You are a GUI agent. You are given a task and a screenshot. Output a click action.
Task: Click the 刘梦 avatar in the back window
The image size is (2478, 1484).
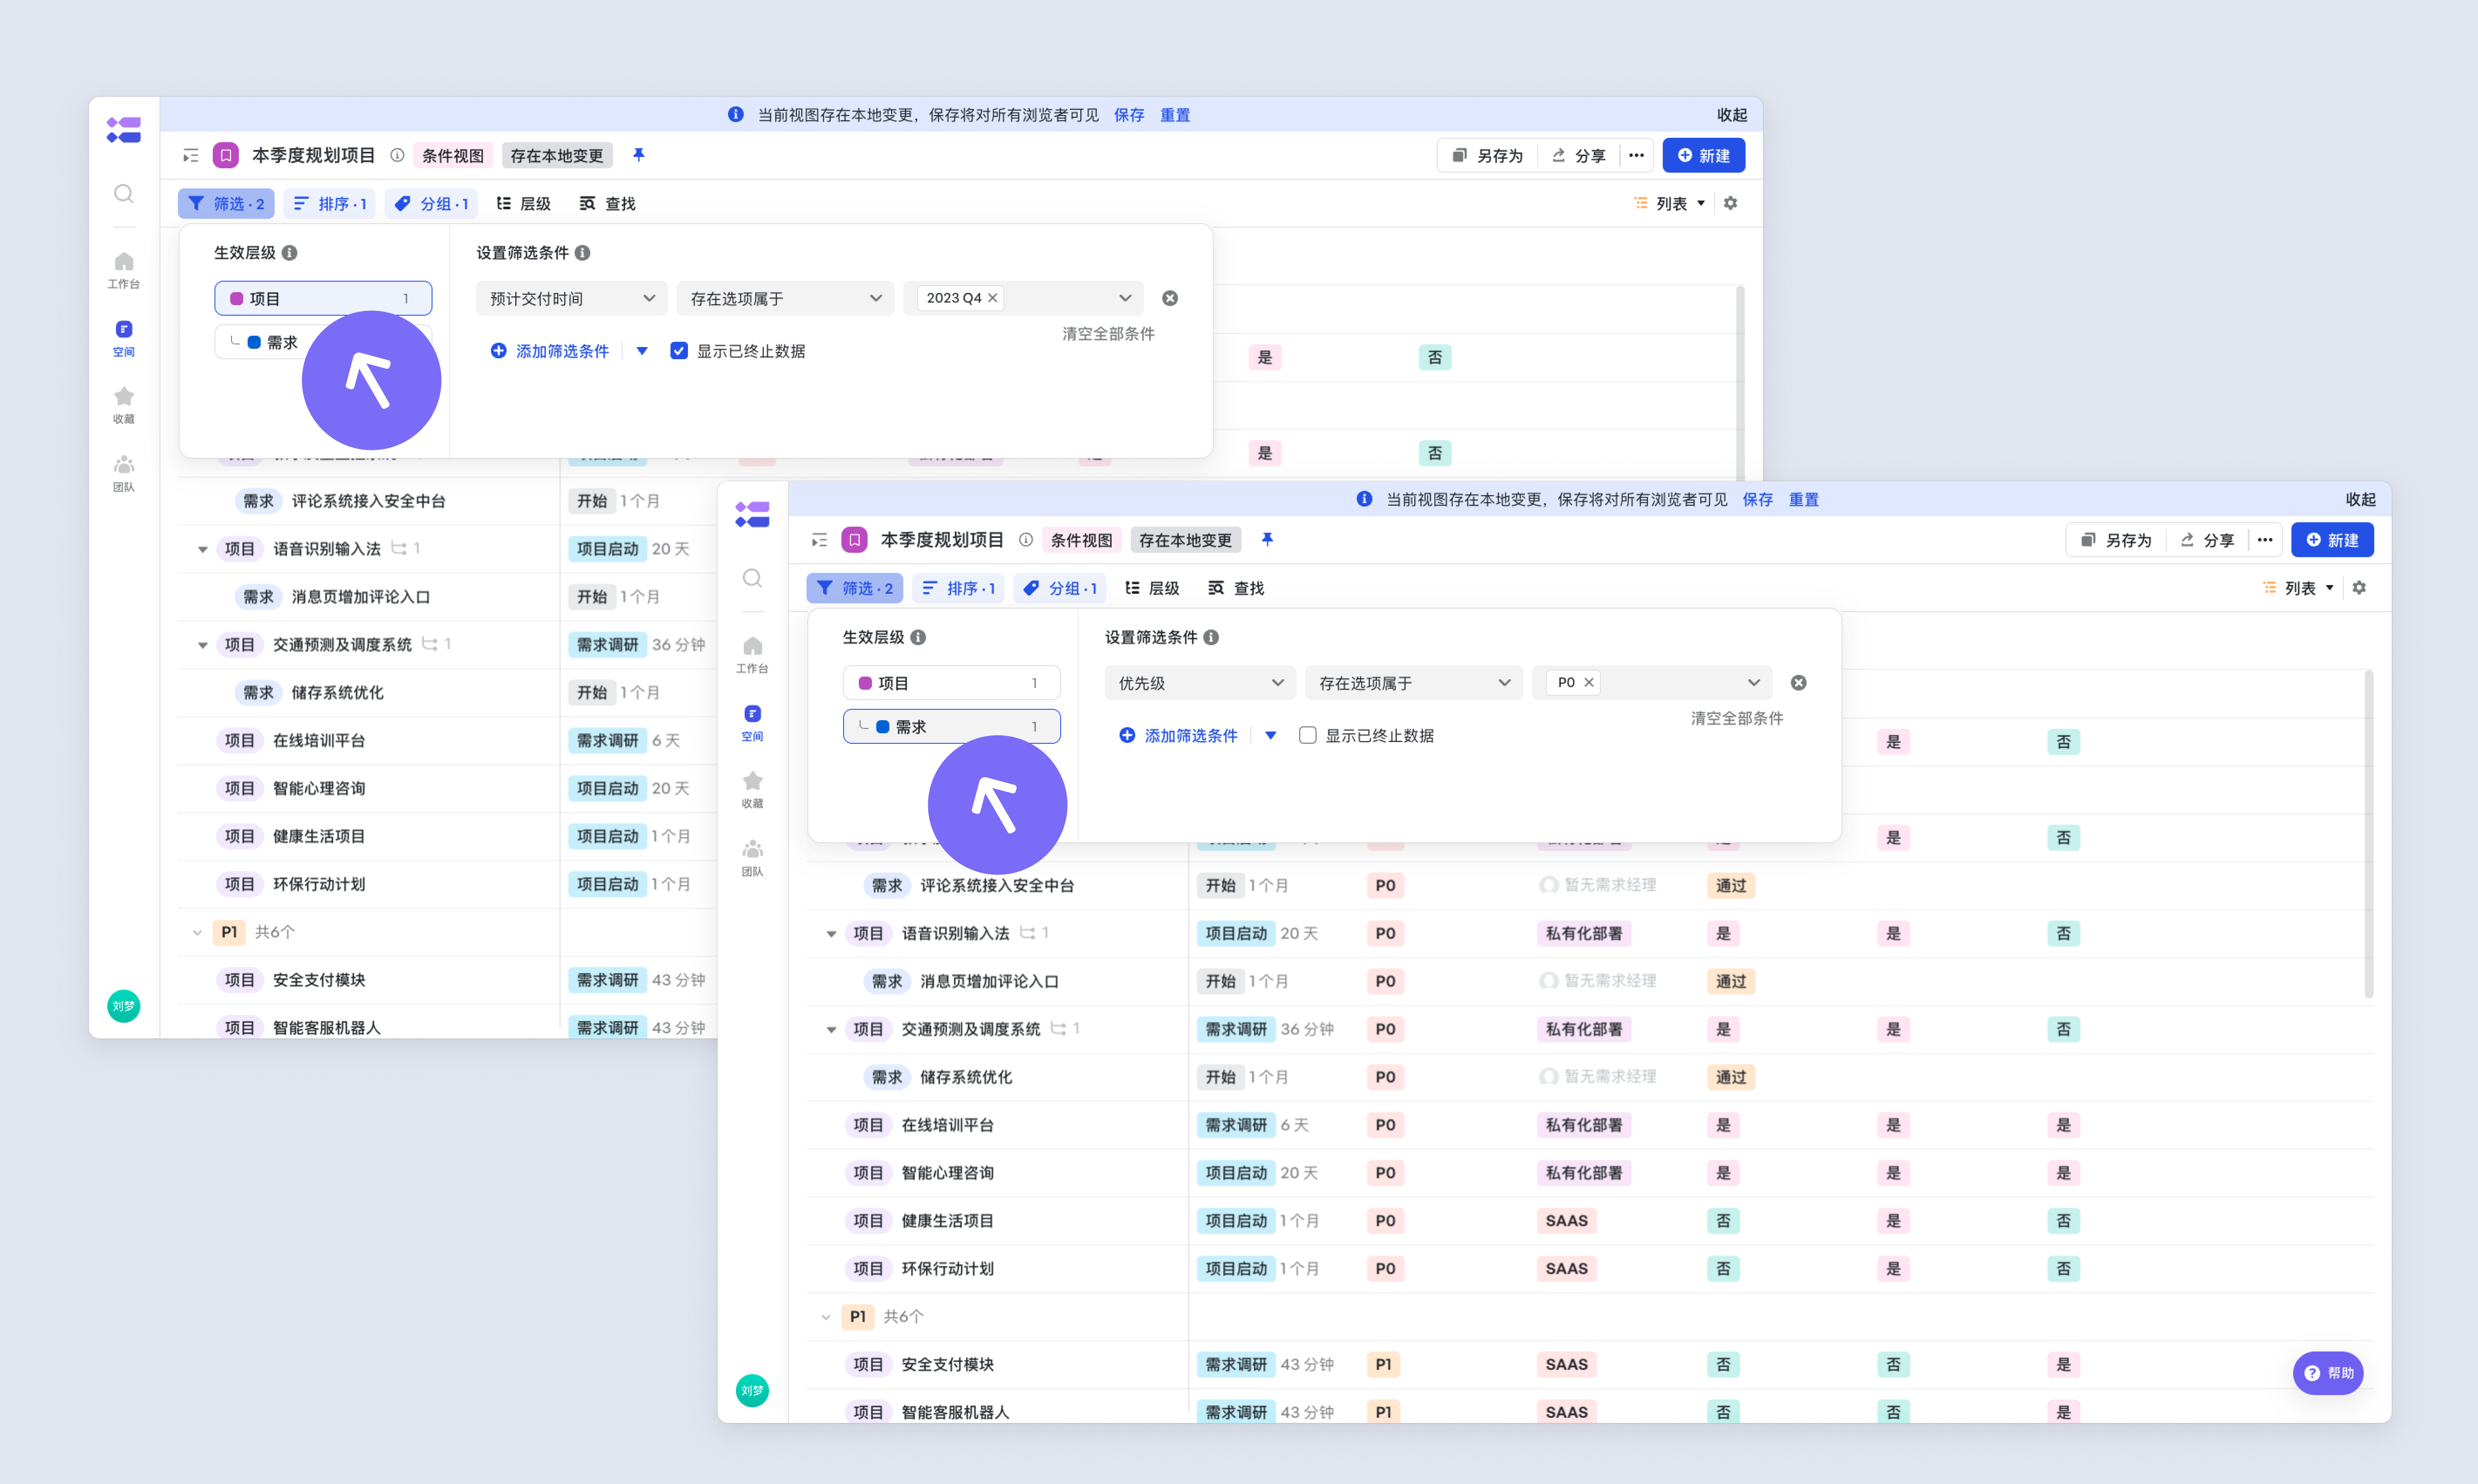[123, 1006]
